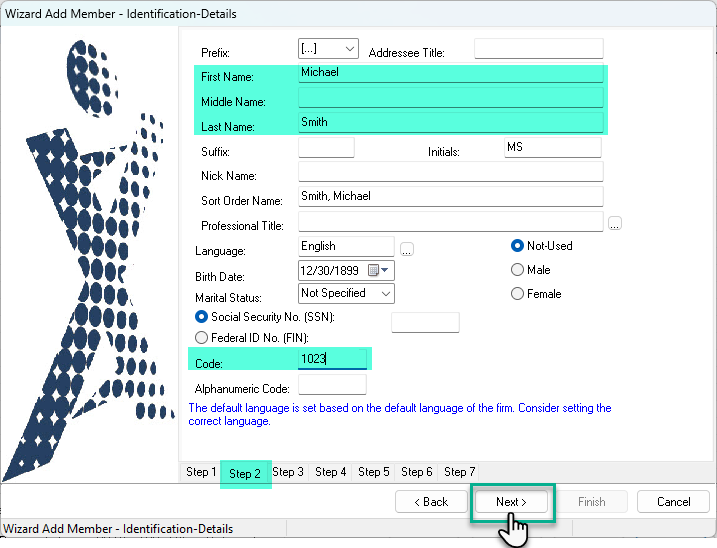The width and height of the screenshot is (717, 548).
Task: Click the disabled Finish button
Action: 591,502
